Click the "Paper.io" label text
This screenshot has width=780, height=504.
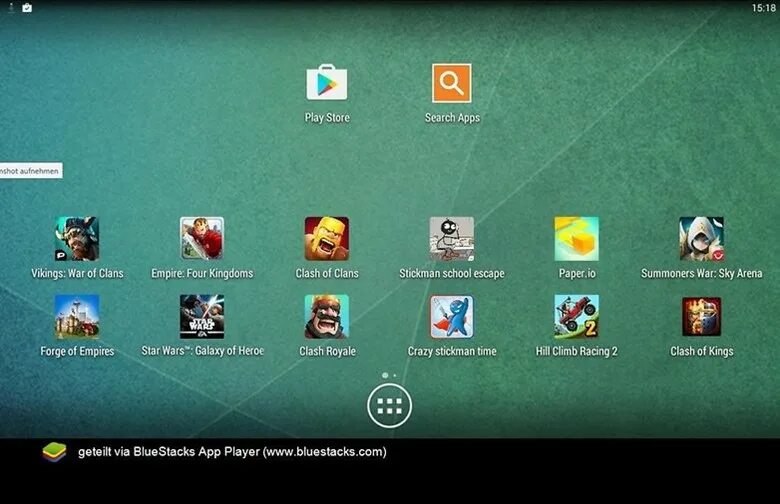(577, 274)
